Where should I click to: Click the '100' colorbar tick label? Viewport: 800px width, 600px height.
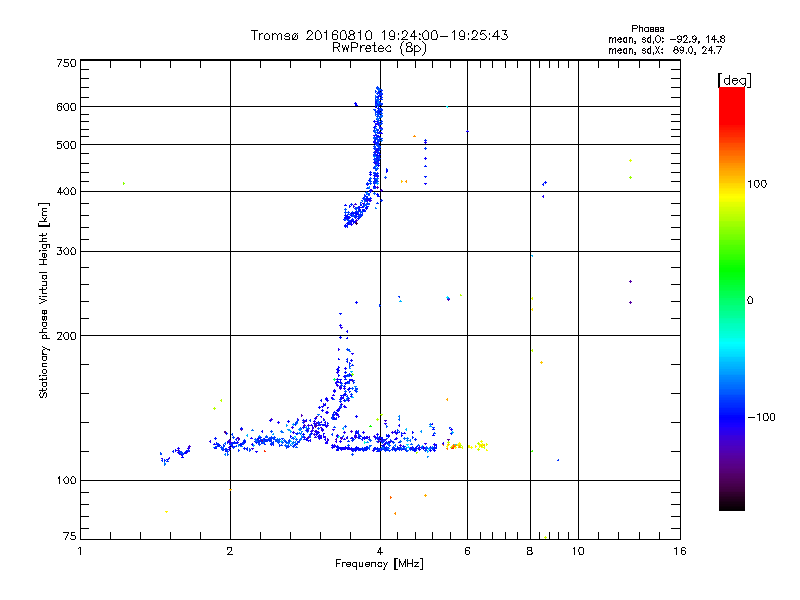(757, 184)
